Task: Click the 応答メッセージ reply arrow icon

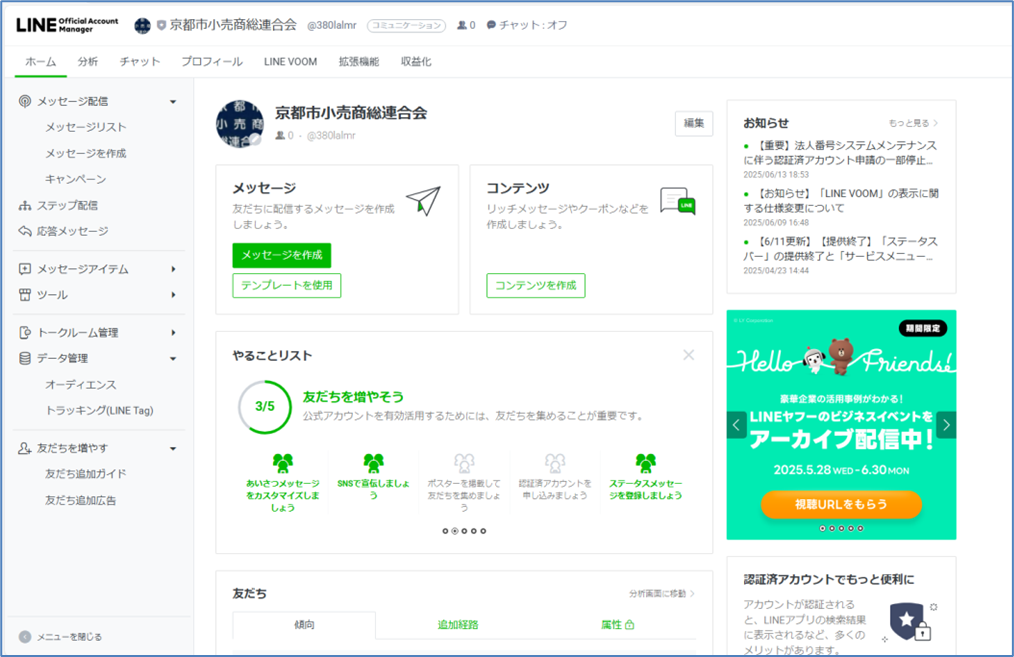Action: 25,231
